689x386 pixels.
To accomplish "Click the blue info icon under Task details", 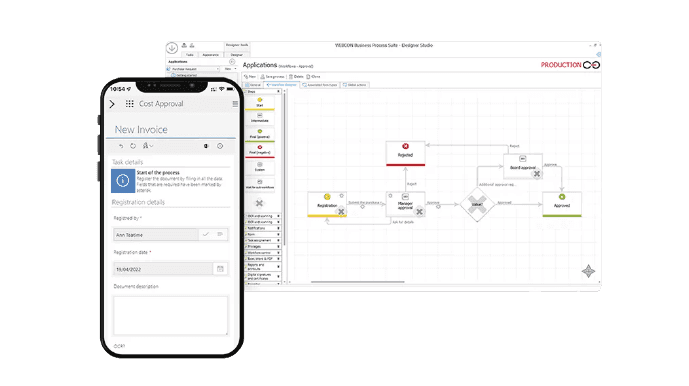I will point(123,181).
